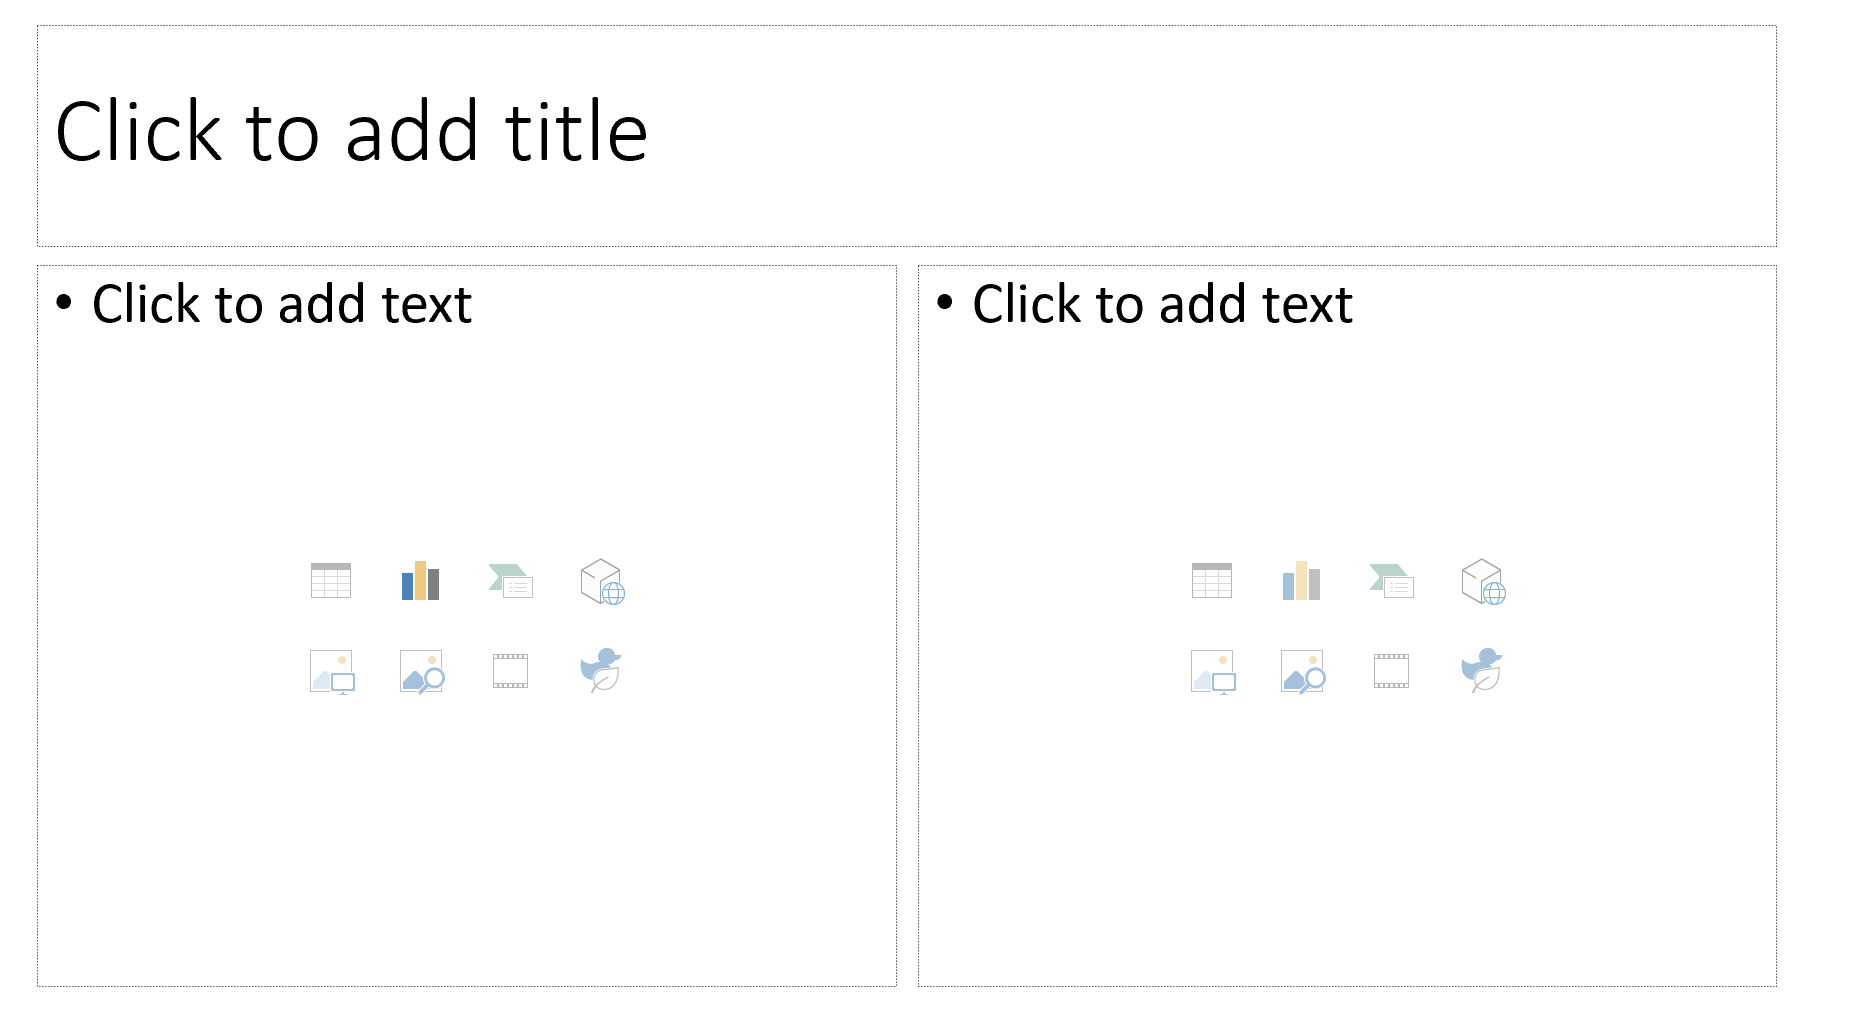Insert a table in the right placeholder
1850x1029 pixels.
click(x=1212, y=580)
